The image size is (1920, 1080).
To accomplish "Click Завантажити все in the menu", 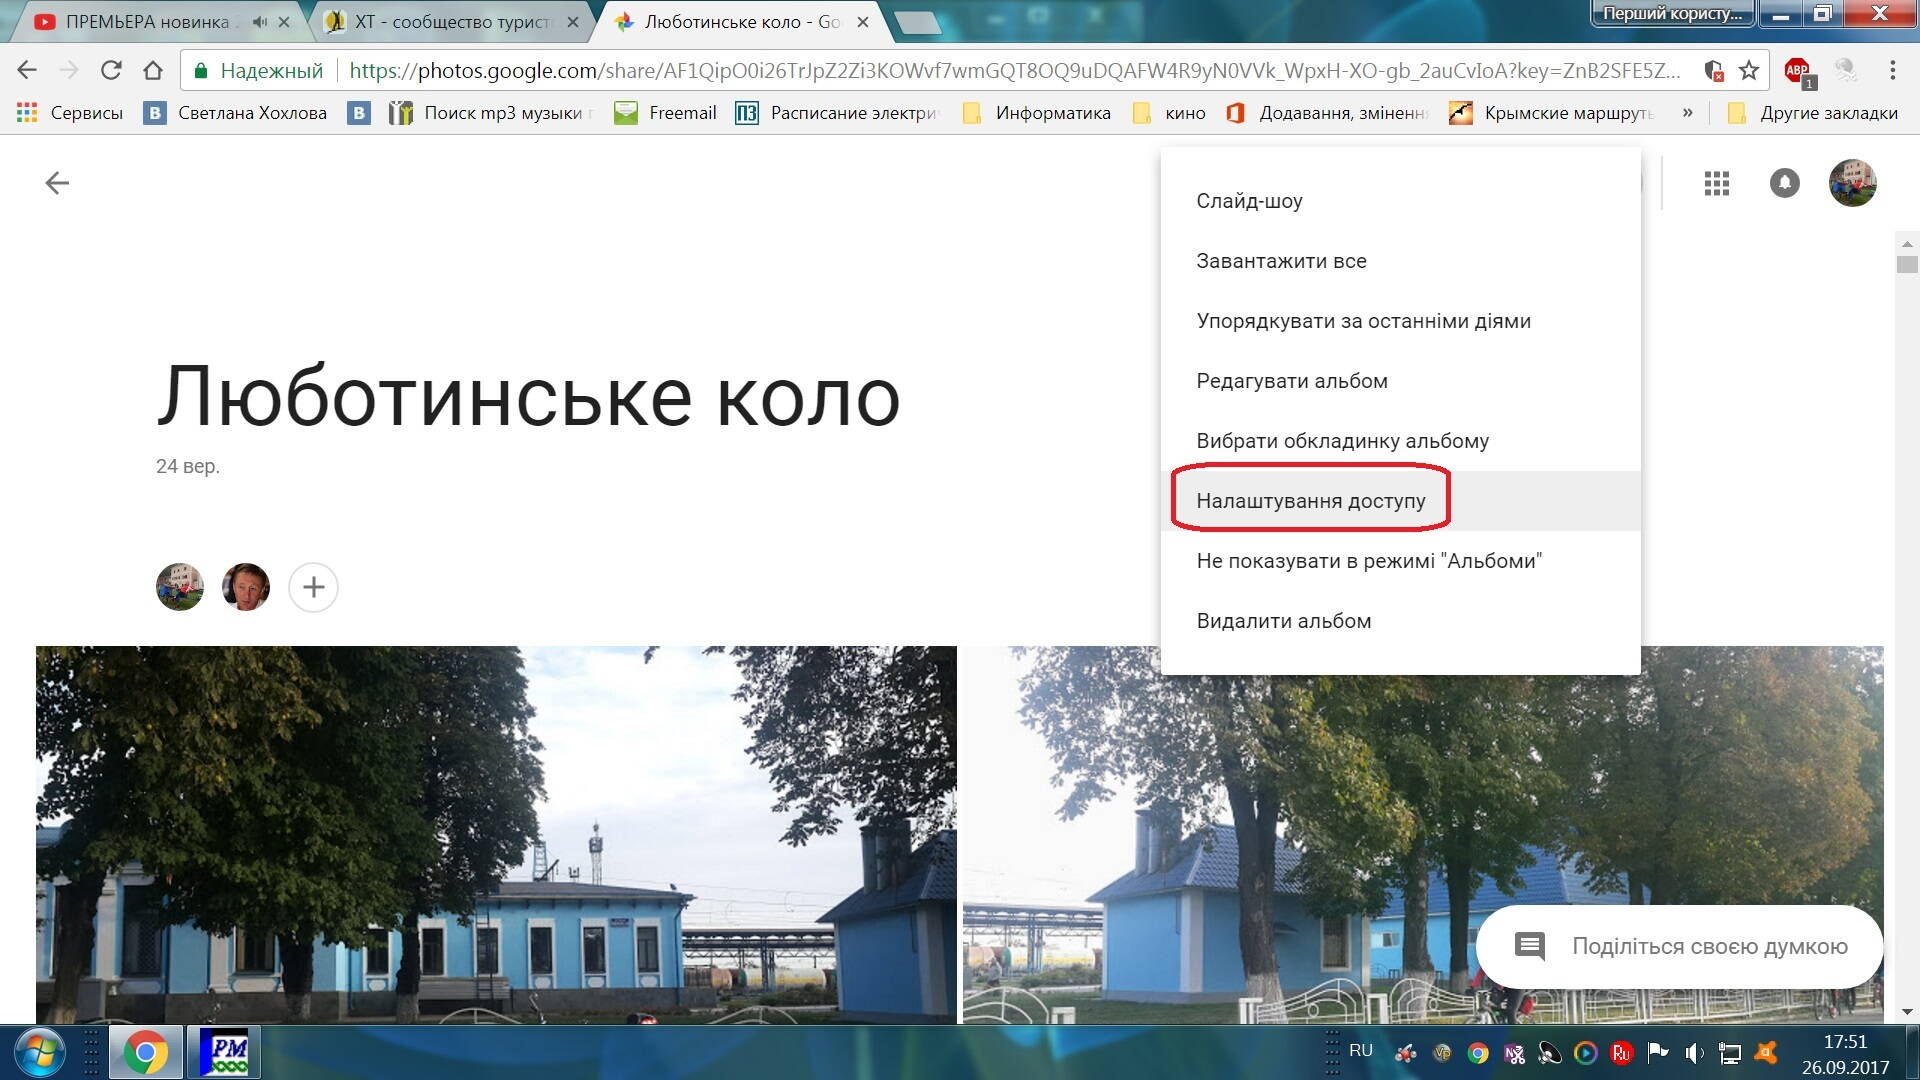I will click(x=1281, y=261).
